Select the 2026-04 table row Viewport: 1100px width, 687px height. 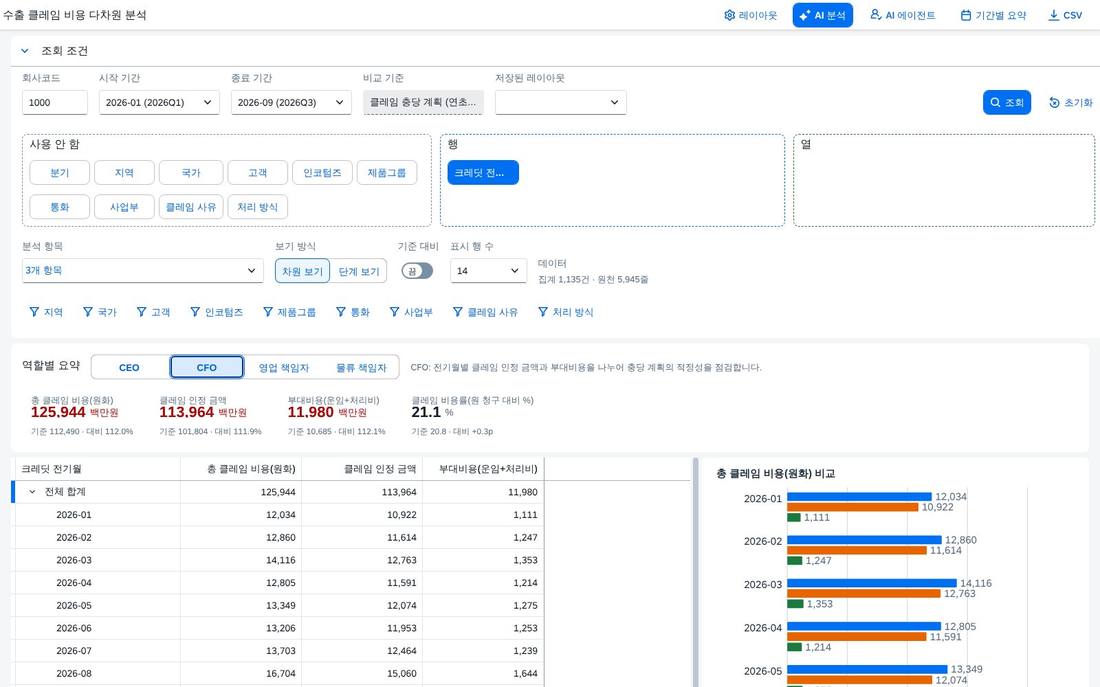pos(279,582)
